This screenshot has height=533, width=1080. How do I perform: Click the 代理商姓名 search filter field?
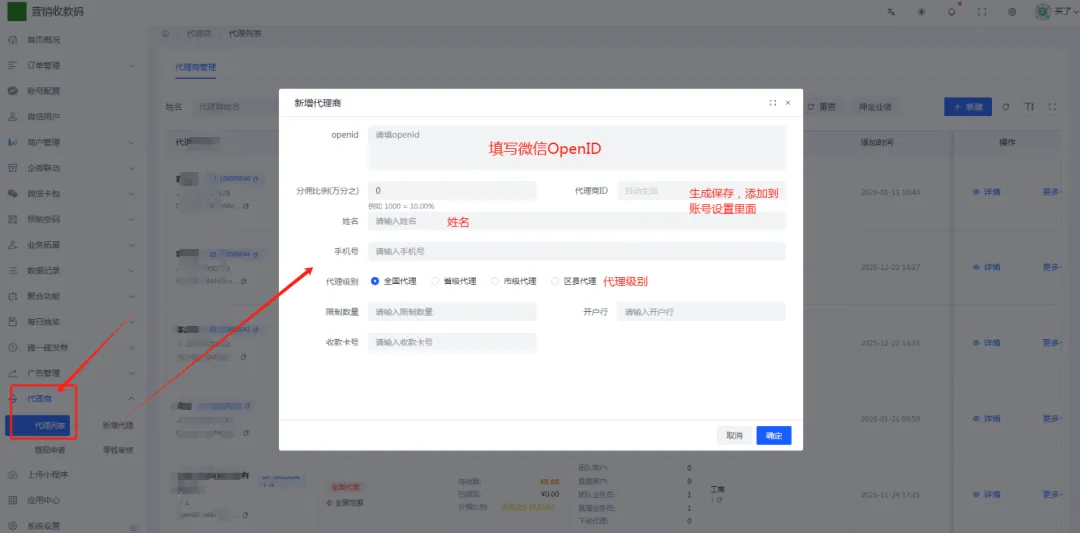tap(234, 107)
